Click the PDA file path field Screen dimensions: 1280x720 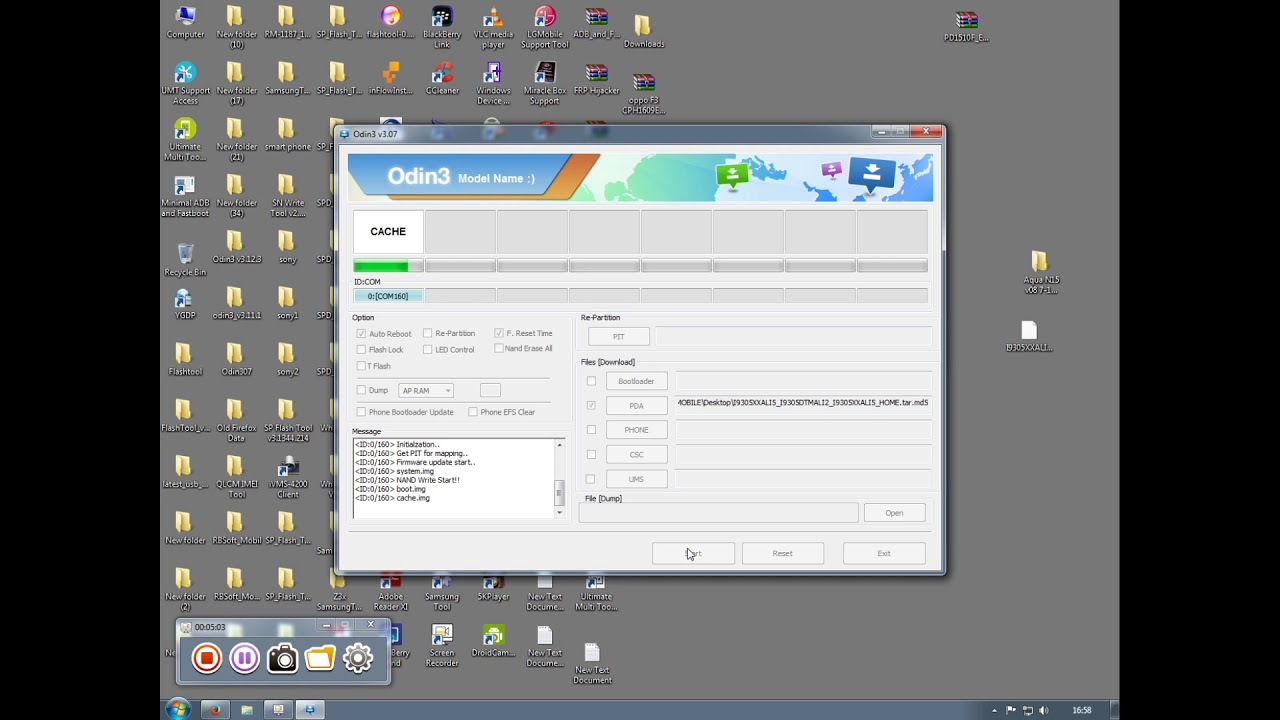pyautogui.click(x=803, y=403)
